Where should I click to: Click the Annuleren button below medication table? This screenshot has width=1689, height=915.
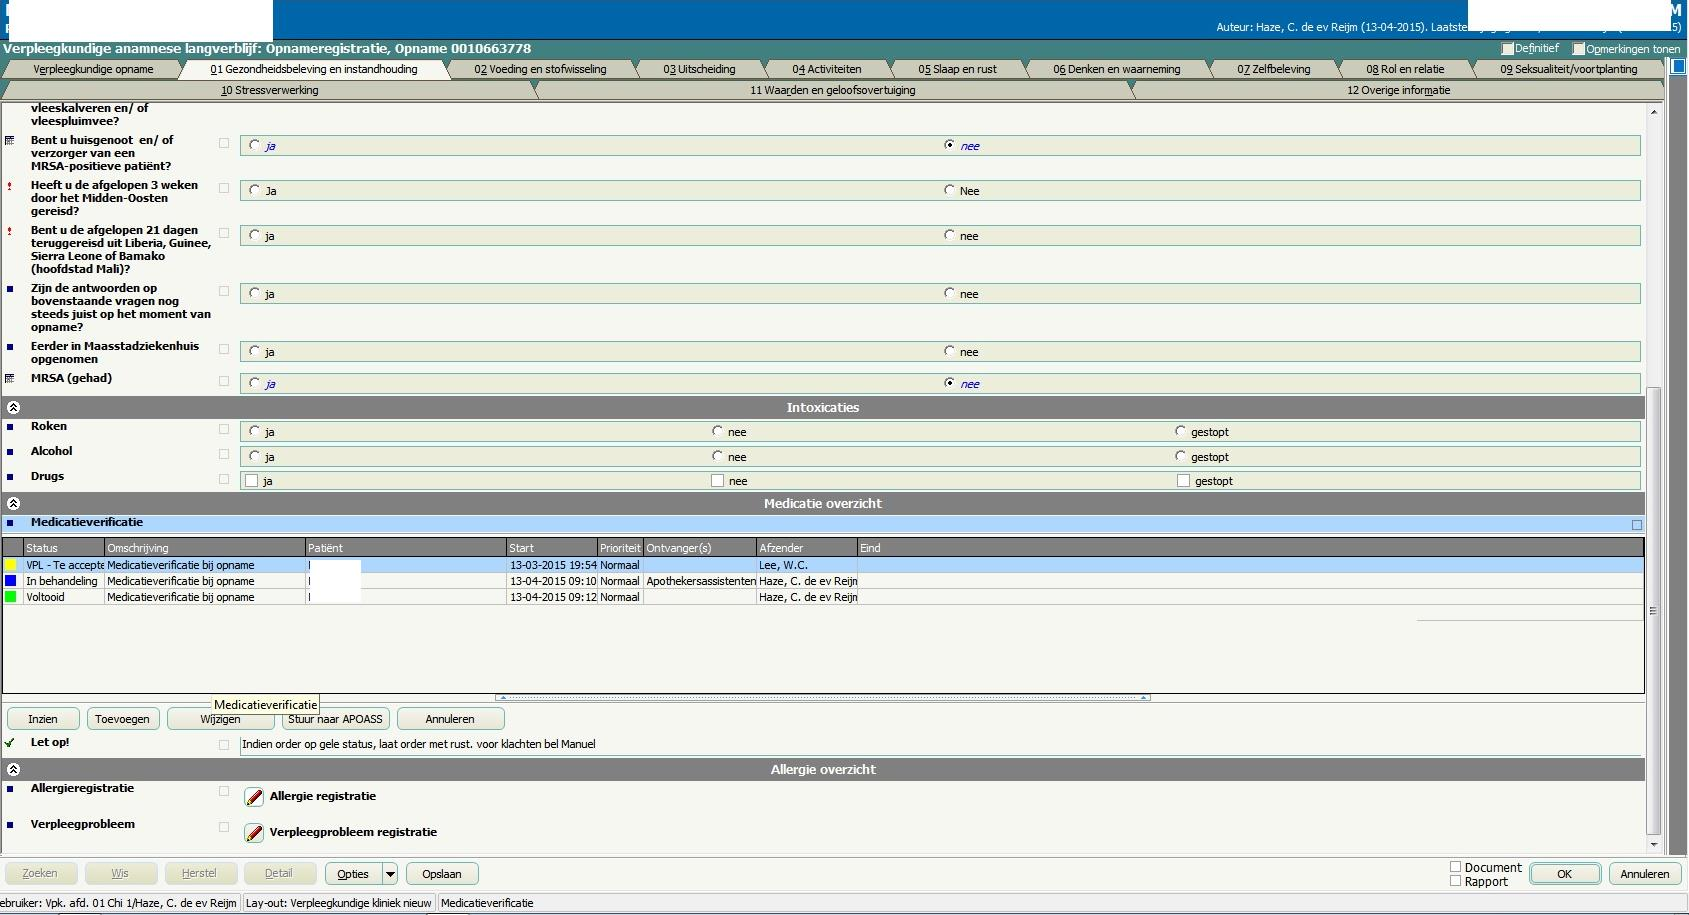(x=450, y=719)
